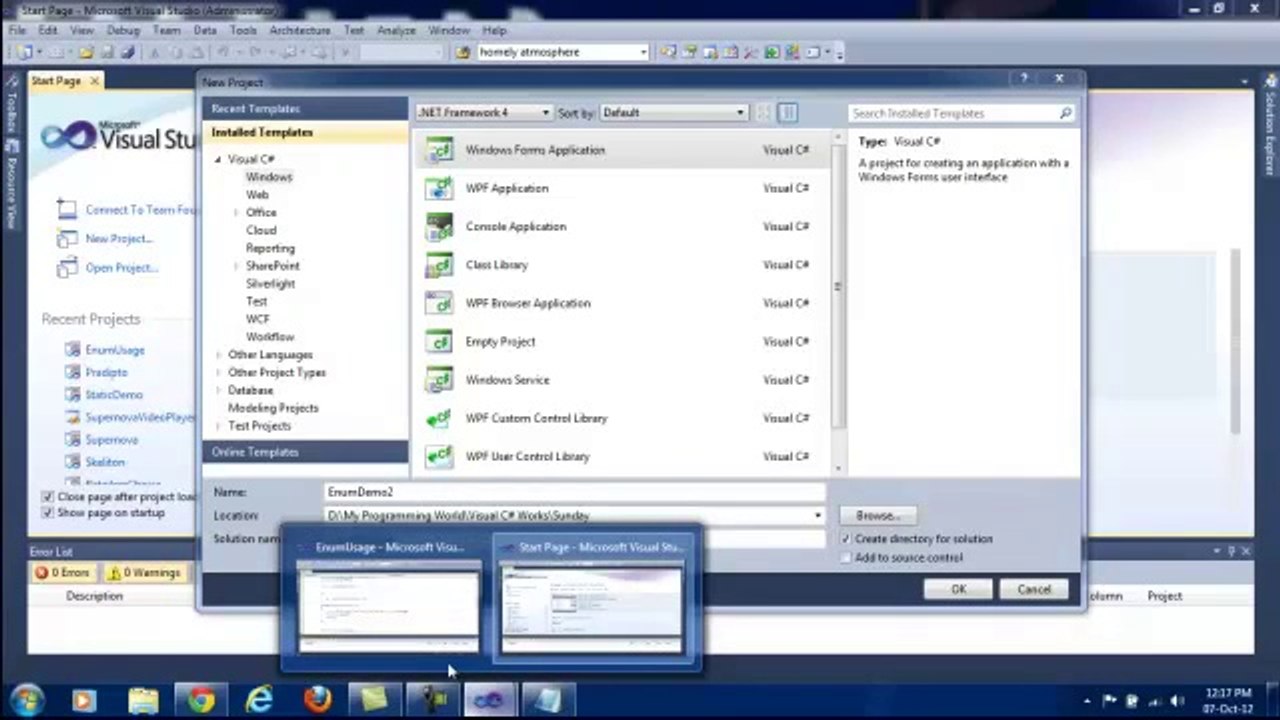
Task: Click the Open File toolbar icon
Action: 87,52
